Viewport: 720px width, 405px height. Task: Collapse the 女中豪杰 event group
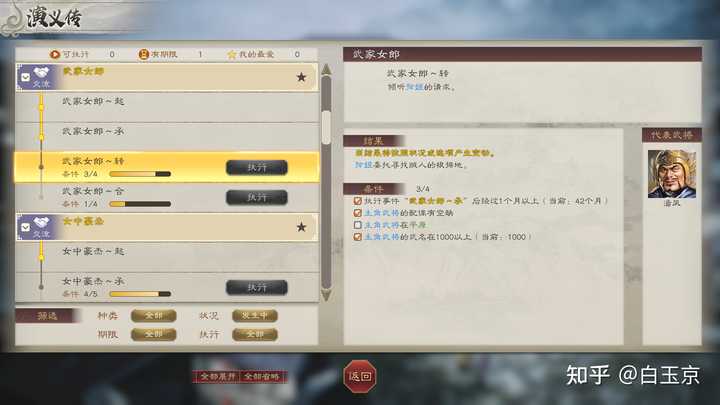click(26, 227)
